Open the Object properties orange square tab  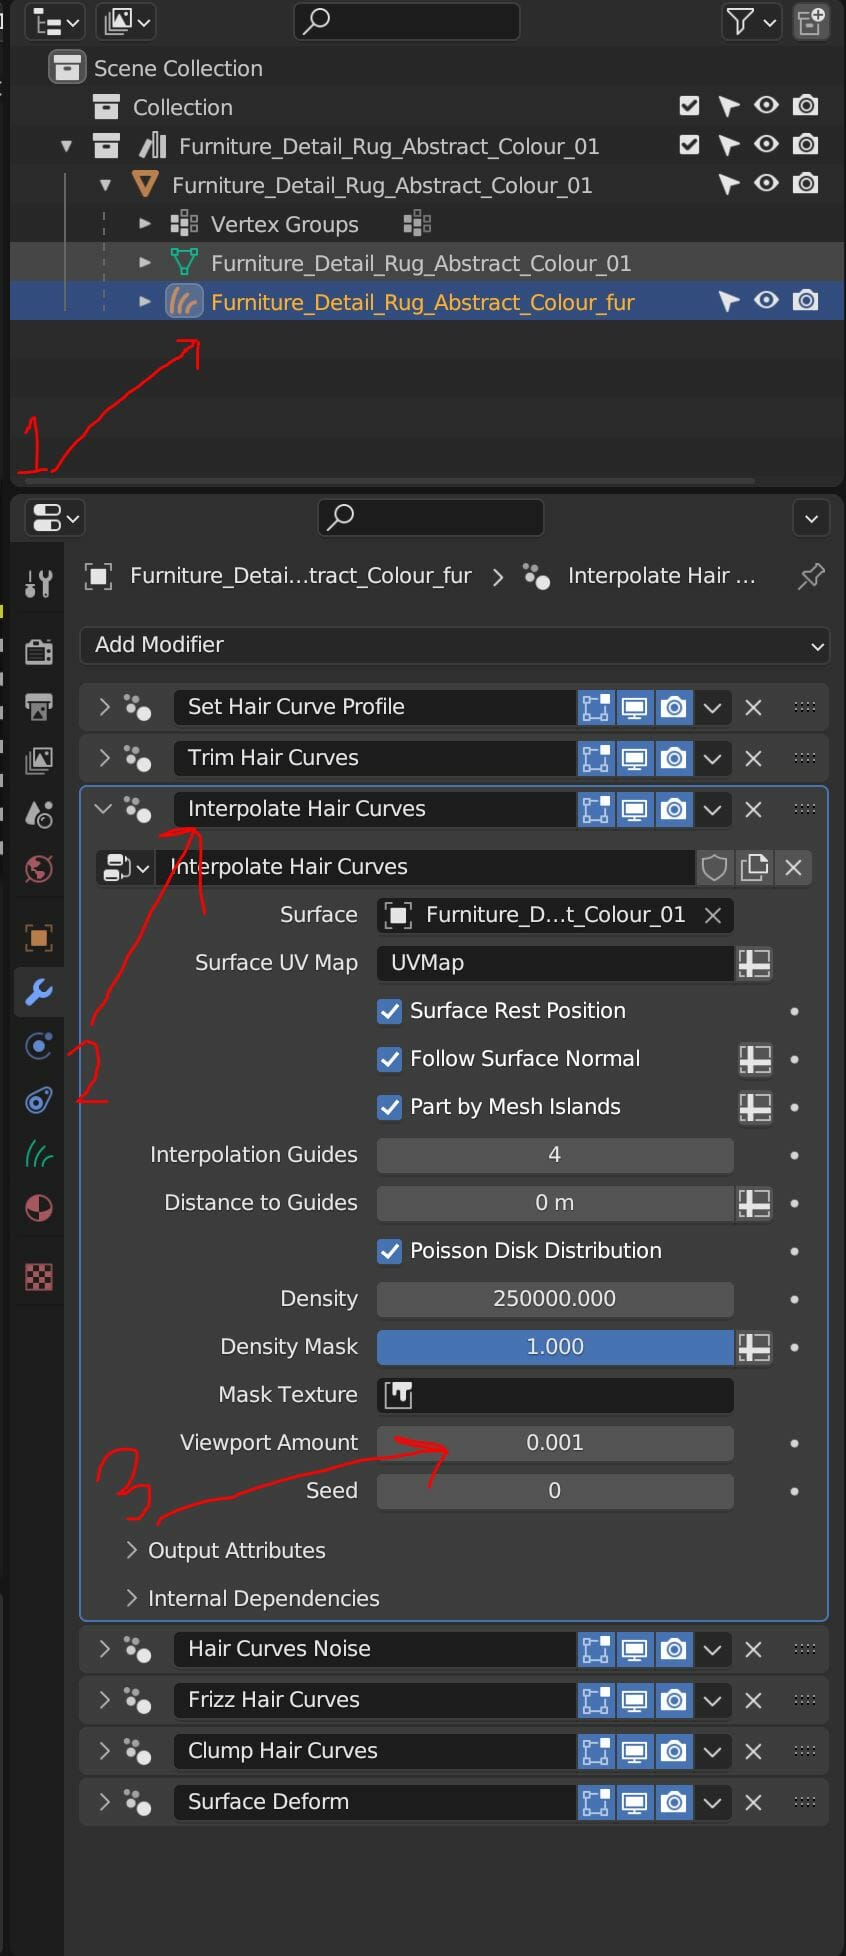pyautogui.click(x=38, y=938)
